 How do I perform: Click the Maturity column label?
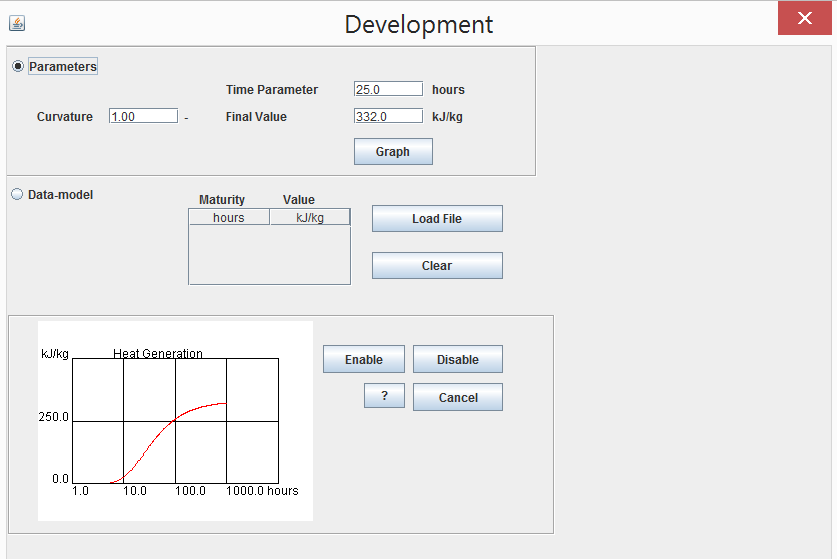(222, 200)
